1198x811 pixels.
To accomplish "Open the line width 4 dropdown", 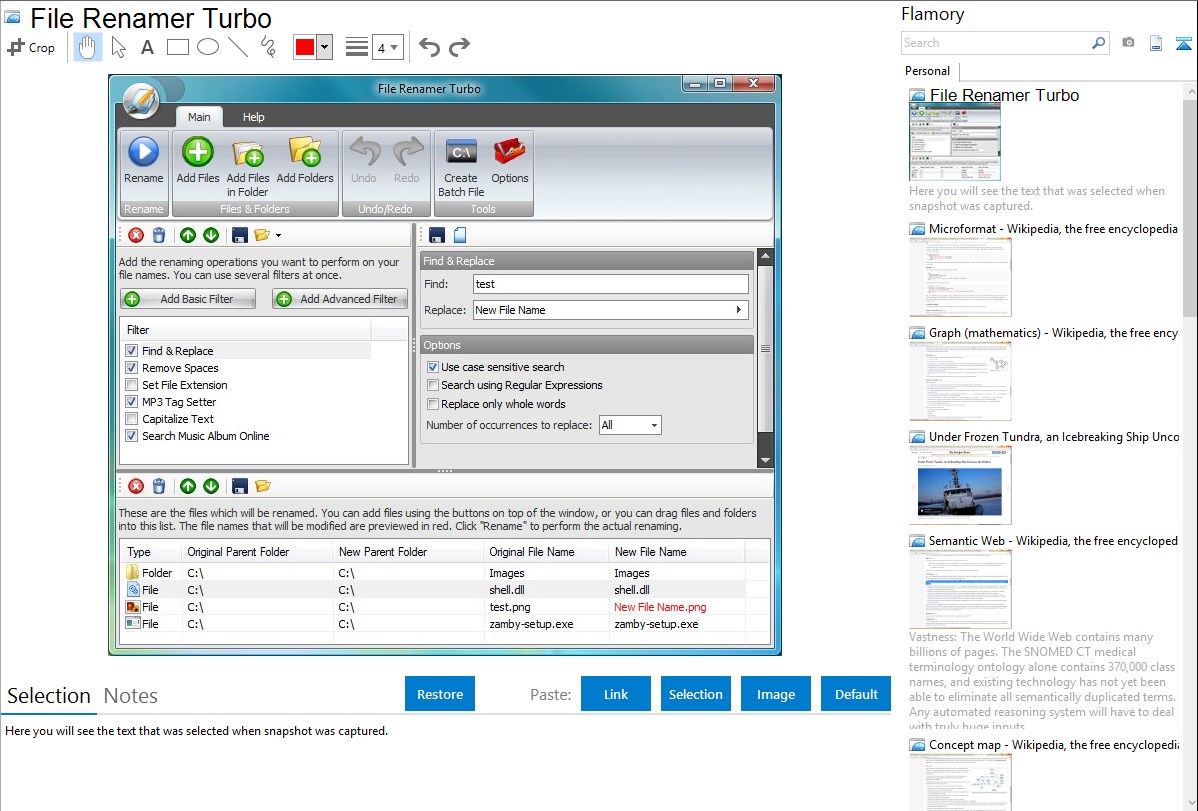I will pyautogui.click(x=388, y=48).
